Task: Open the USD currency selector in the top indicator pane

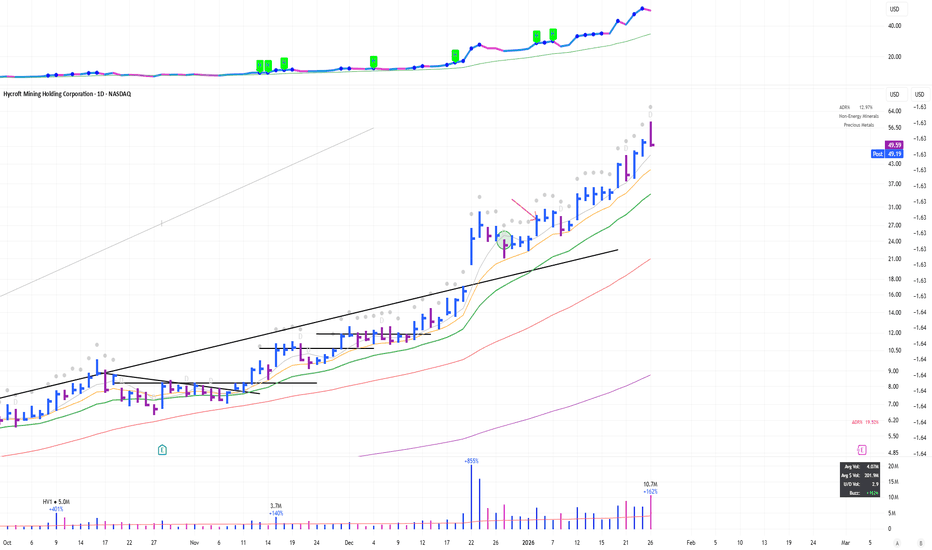Action: point(895,9)
